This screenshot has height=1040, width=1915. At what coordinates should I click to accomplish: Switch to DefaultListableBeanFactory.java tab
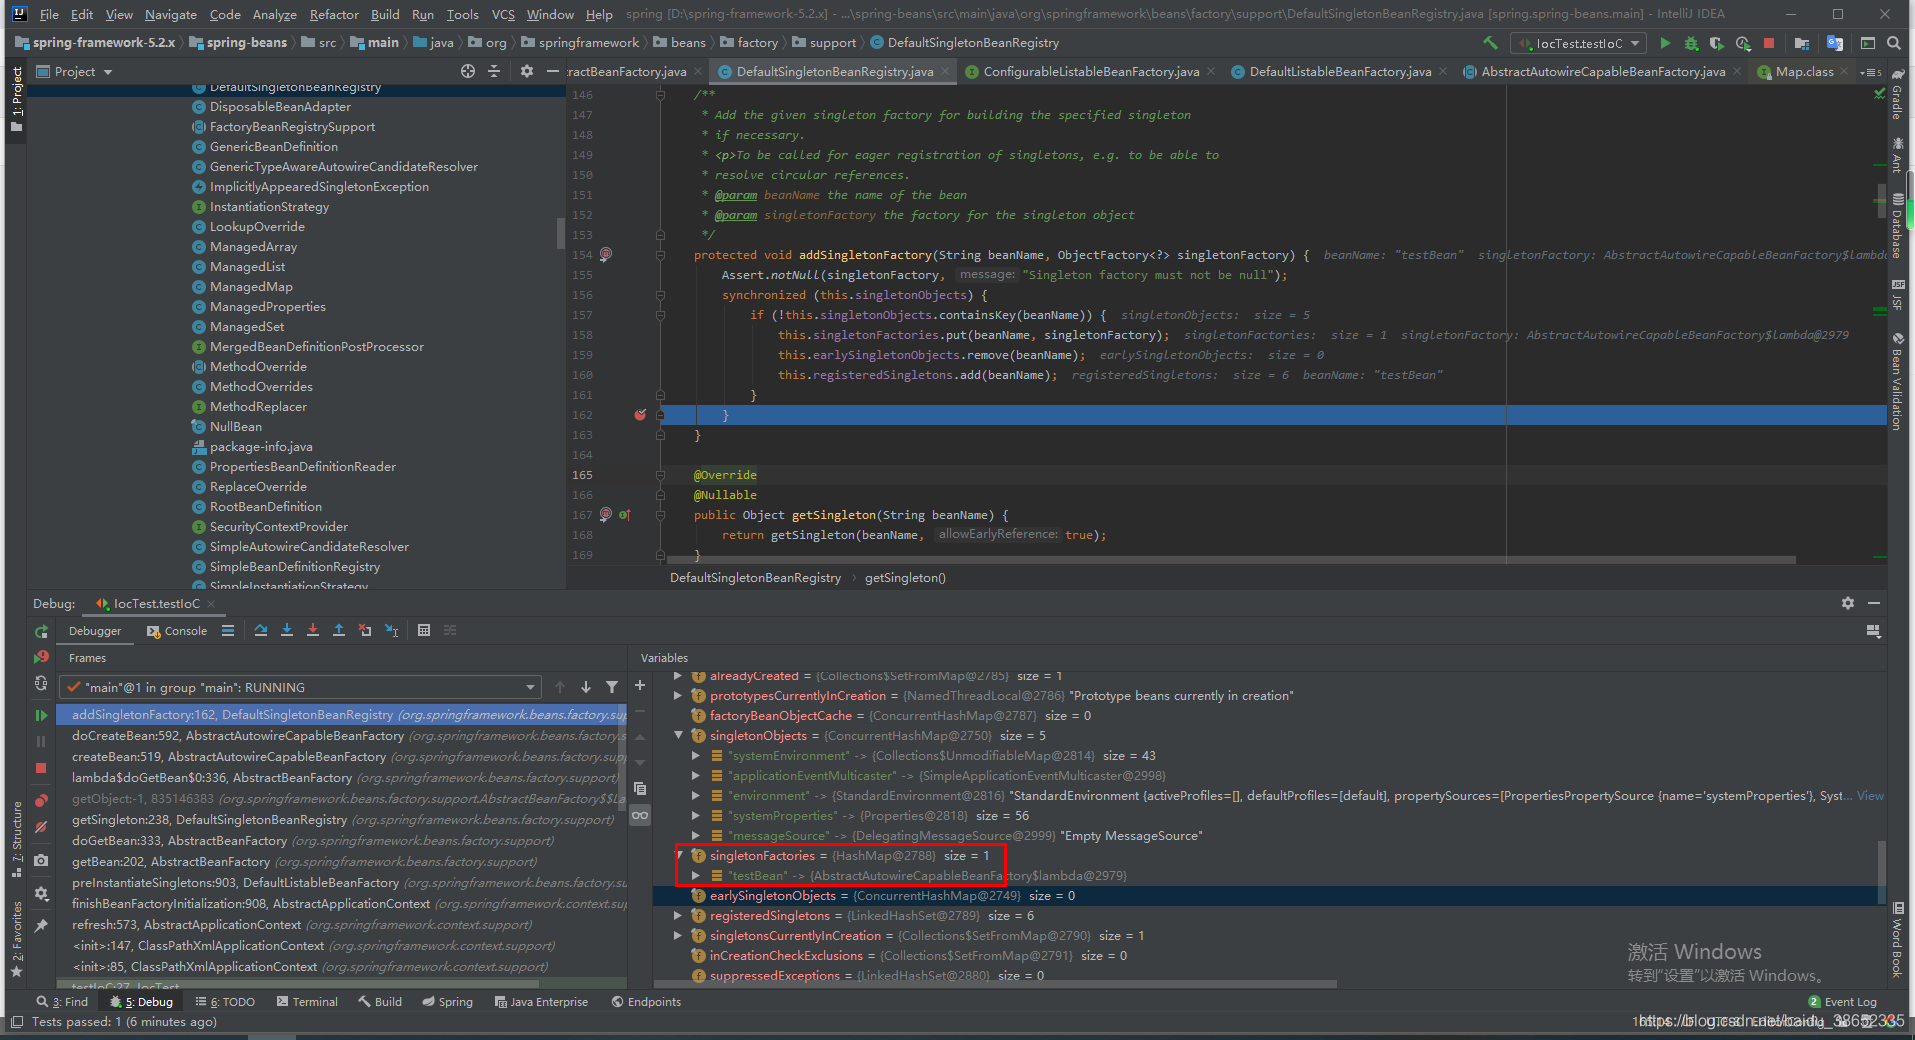1339,71
